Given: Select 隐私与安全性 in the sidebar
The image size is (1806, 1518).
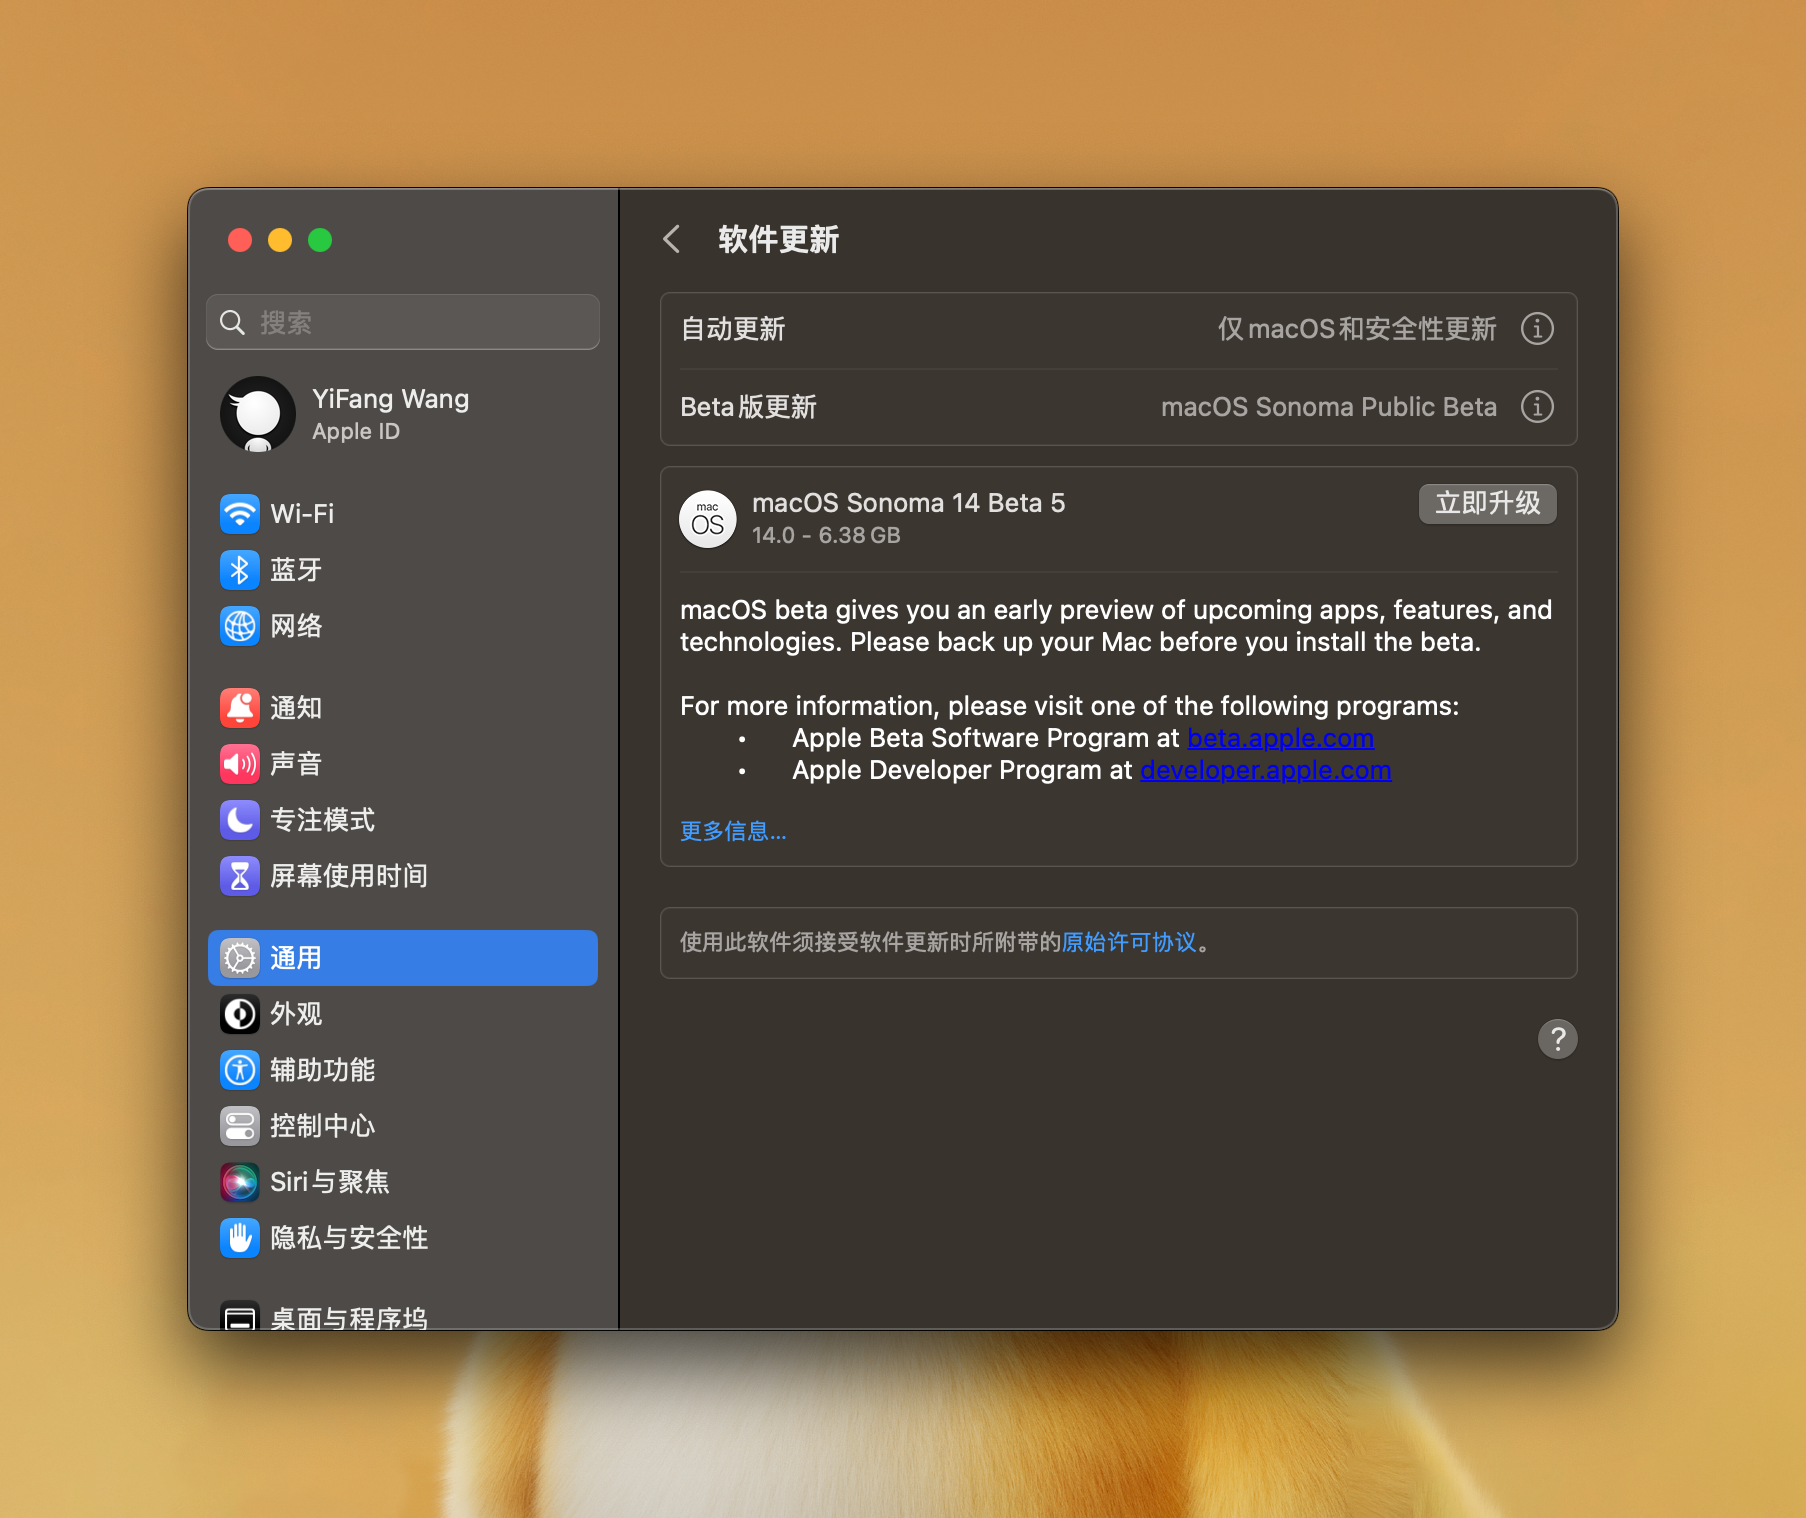Looking at the screenshot, I should coord(403,1238).
